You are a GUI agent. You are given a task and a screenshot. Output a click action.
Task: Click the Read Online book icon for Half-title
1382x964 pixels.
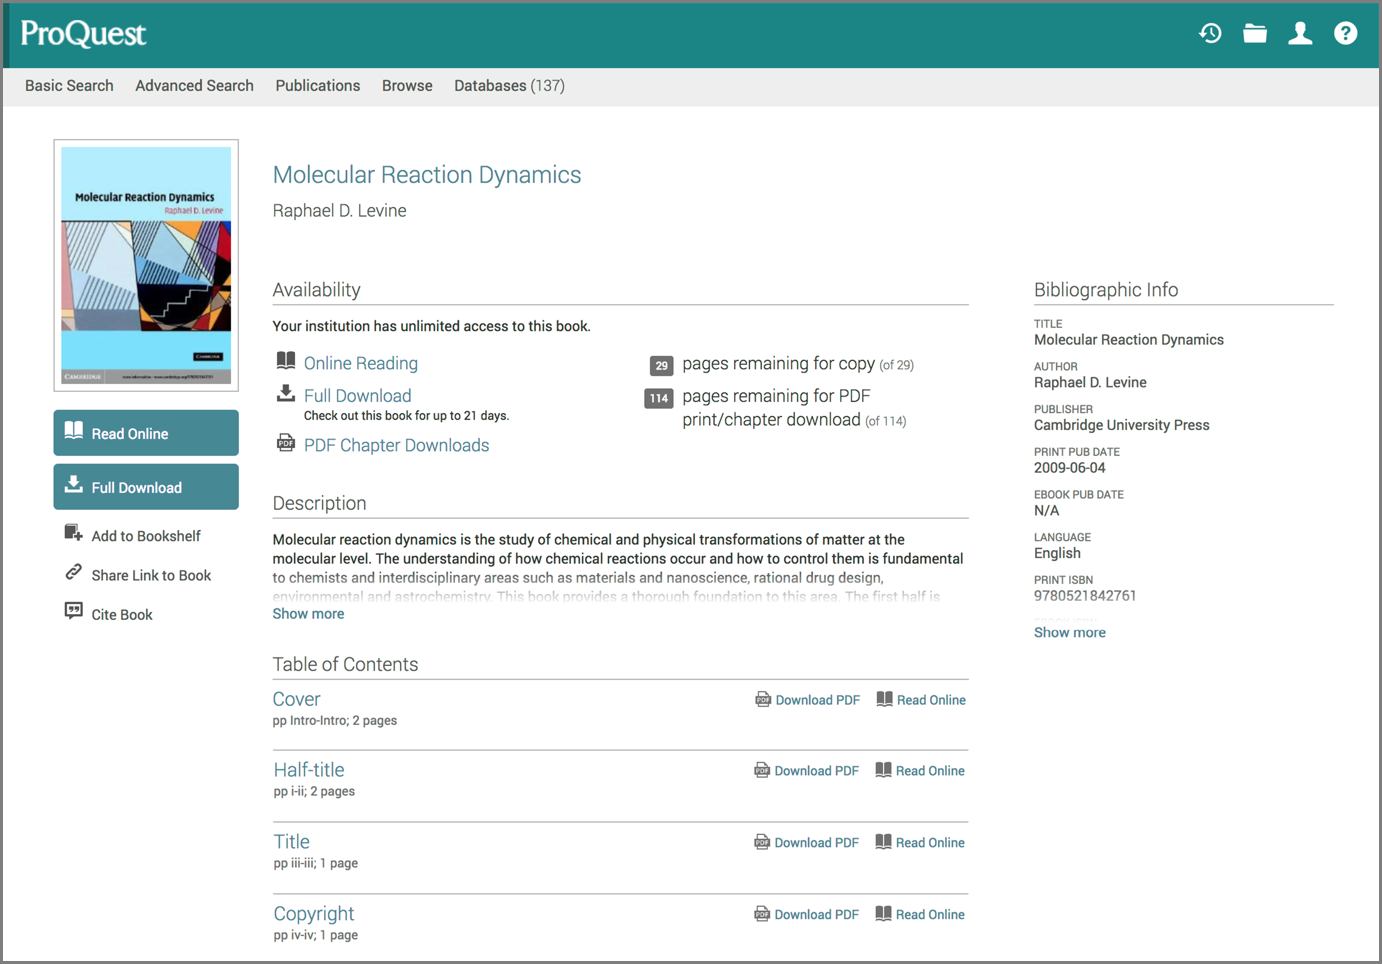(884, 770)
